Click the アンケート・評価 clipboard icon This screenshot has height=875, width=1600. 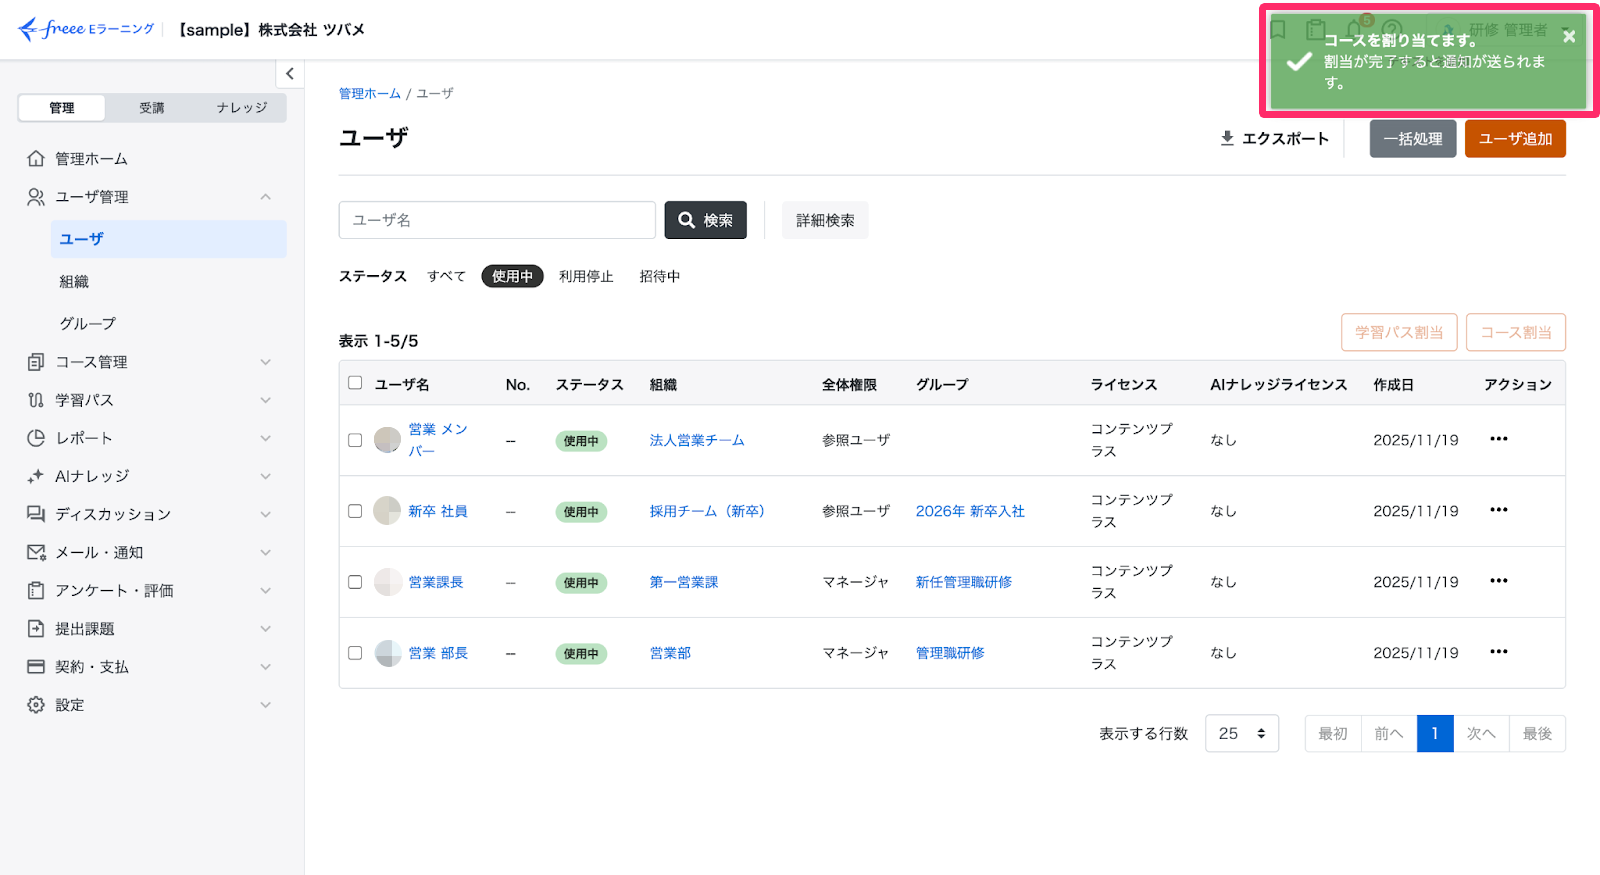(x=36, y=591)
